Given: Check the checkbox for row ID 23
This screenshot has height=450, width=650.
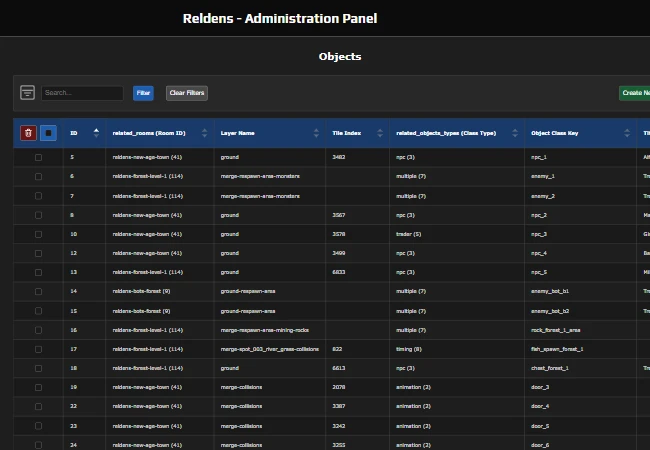Looking at the screenshot, I should (x=39, y=426).
